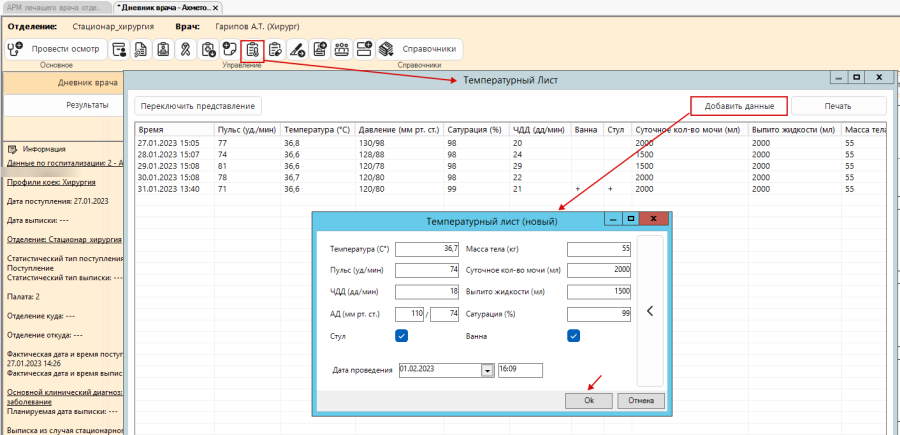
Task: Click the Сатурация (%) column header
Action: [476, 130]
